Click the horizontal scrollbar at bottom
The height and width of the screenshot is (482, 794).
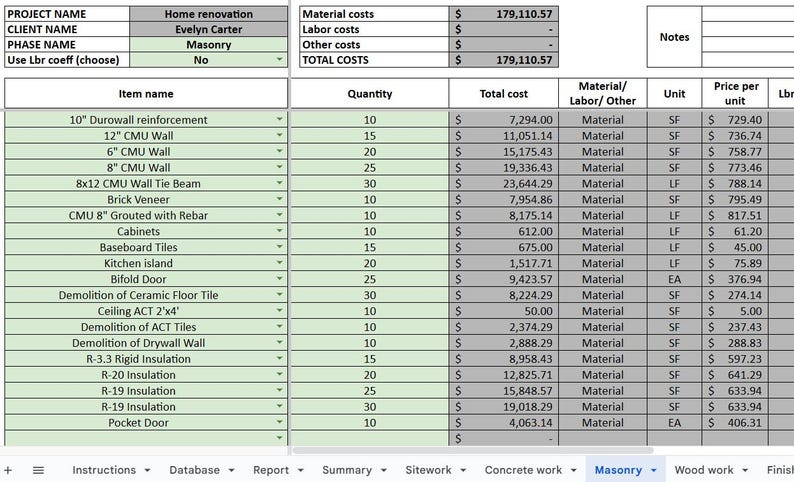tap(473, 450)
